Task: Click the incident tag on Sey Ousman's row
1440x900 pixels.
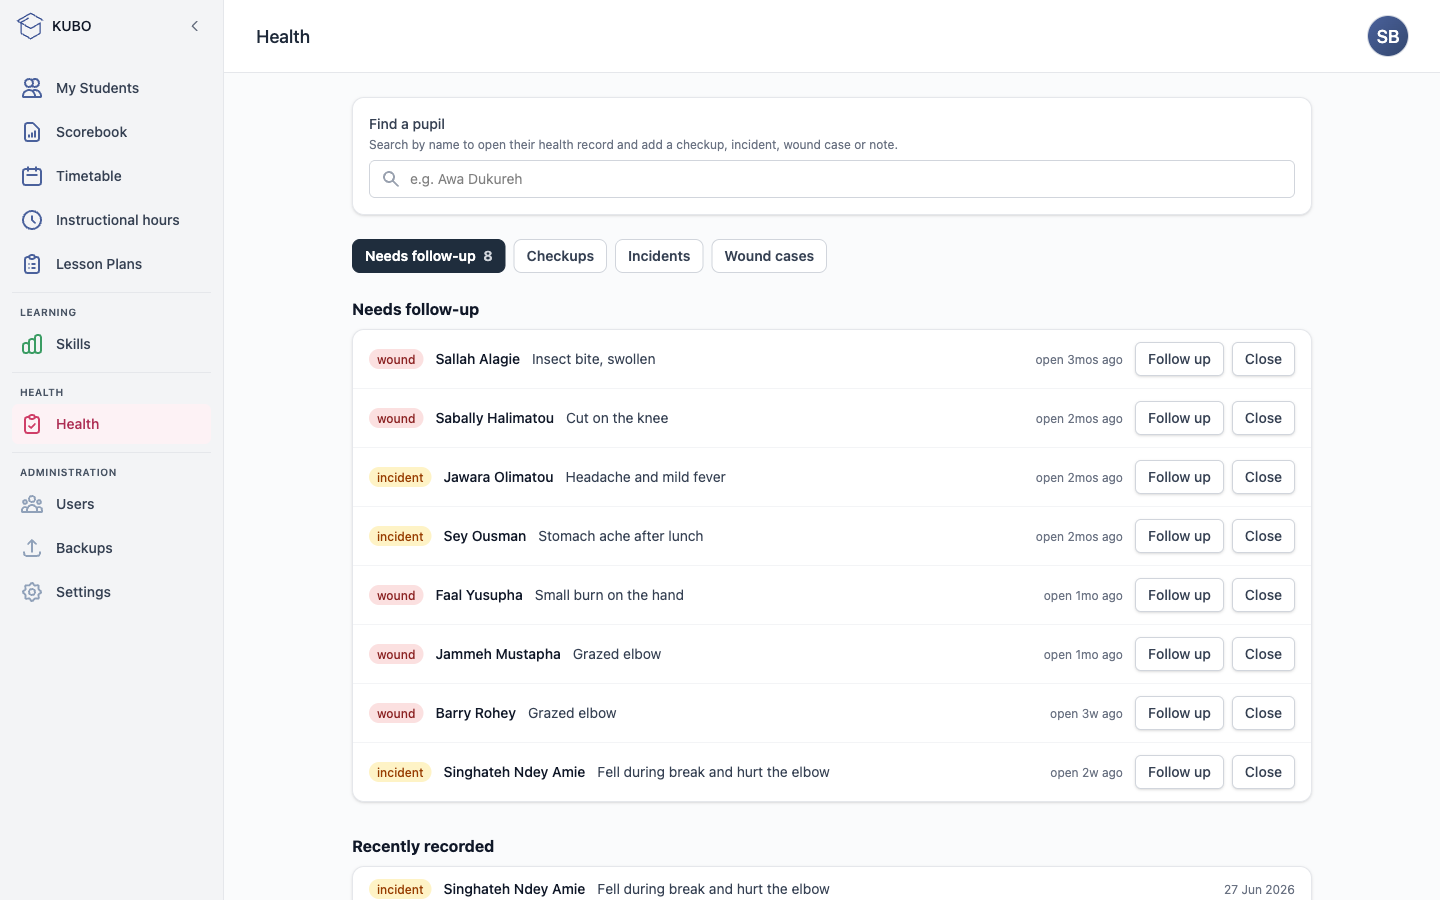Action: 400,536
